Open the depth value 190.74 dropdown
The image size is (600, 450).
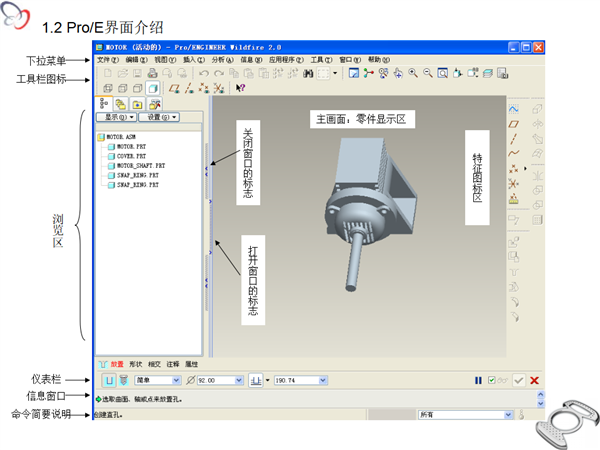click(x=323, y=380)
